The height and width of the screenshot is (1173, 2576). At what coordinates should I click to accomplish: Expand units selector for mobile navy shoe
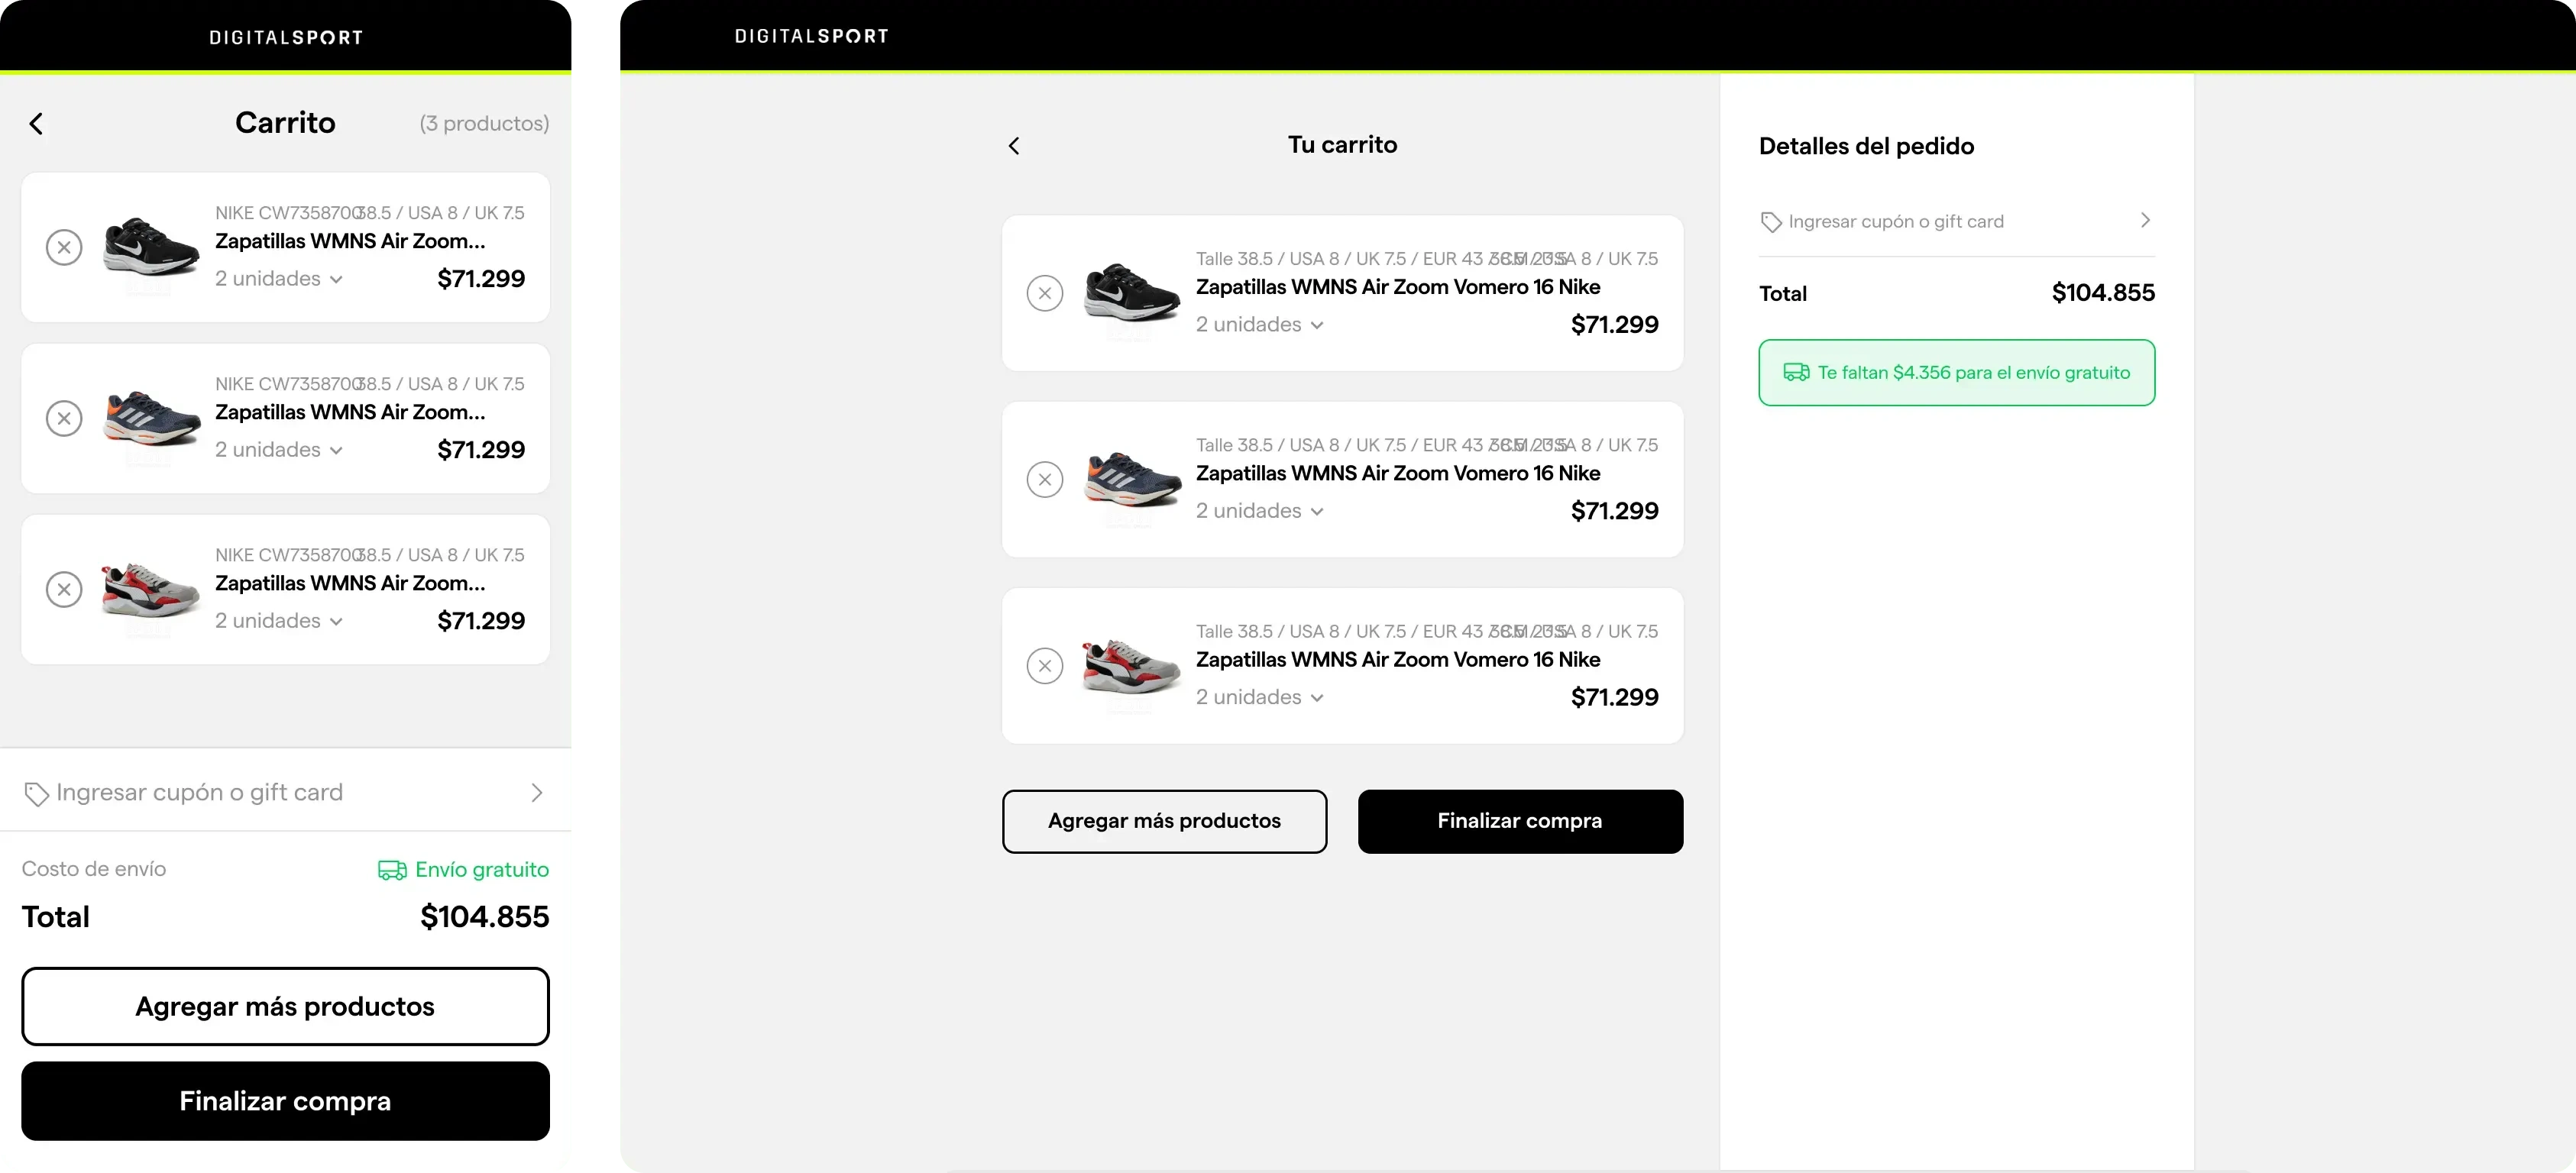point(279,450)
